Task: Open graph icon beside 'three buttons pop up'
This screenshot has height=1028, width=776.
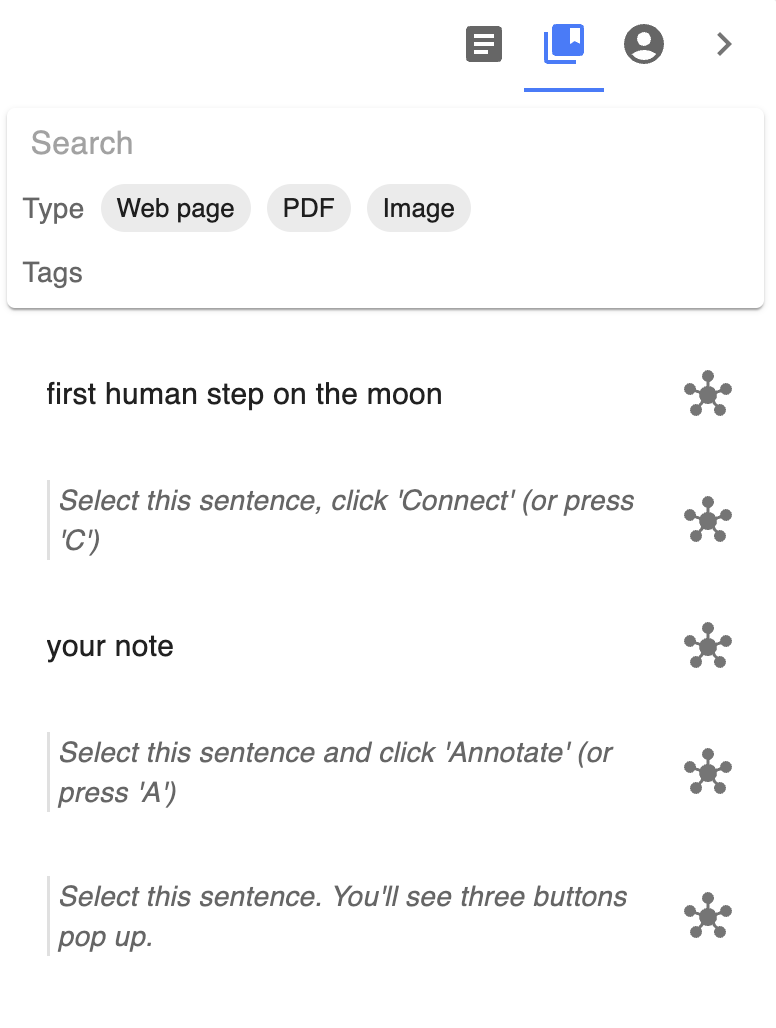Action: coord(708,915)
